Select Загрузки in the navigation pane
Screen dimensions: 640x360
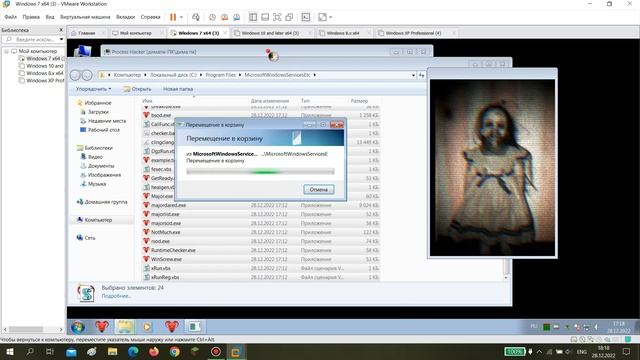pyautogui.click(x=95, y=112)
